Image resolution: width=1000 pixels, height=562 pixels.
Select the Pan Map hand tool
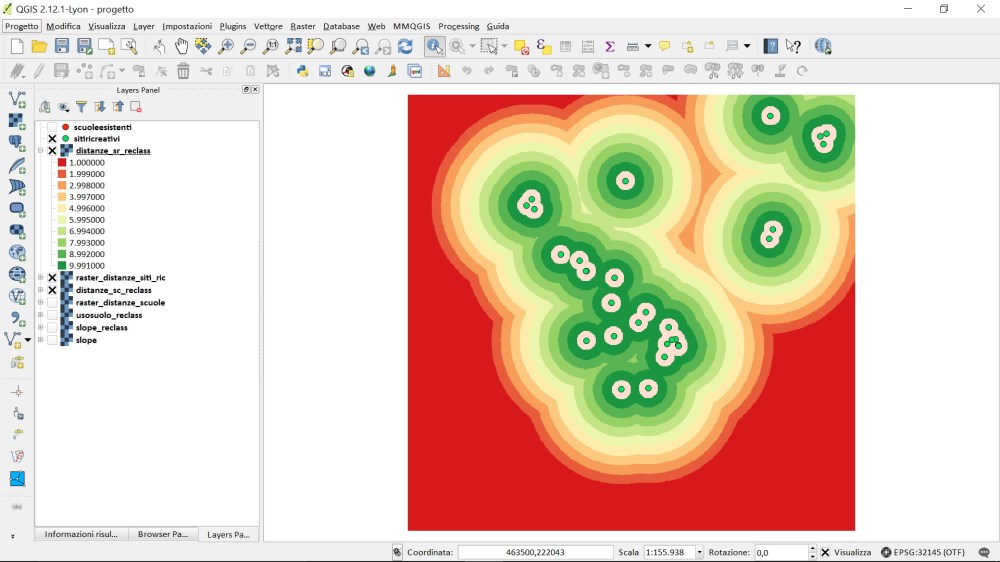[x=181, y=46]
